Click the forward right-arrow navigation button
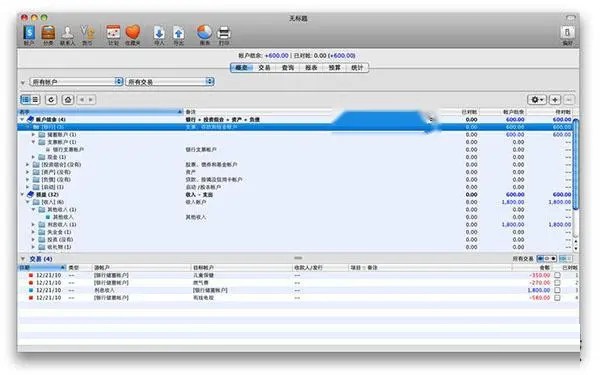The height and width of the screenshot is (375, 600). [x=91, y=100]
